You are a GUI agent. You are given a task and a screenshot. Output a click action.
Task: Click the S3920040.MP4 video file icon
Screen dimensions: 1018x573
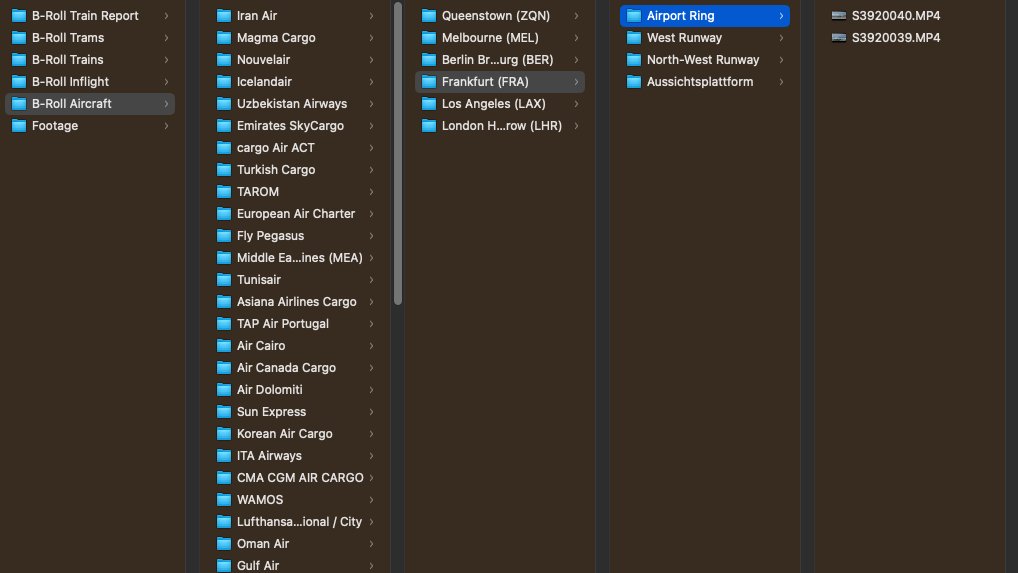click(x=839, y=16)
